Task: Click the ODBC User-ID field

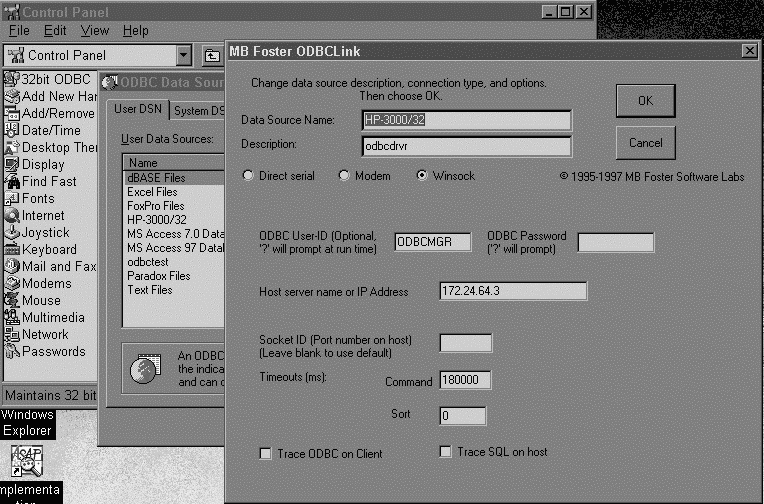Action: point(433,242)
